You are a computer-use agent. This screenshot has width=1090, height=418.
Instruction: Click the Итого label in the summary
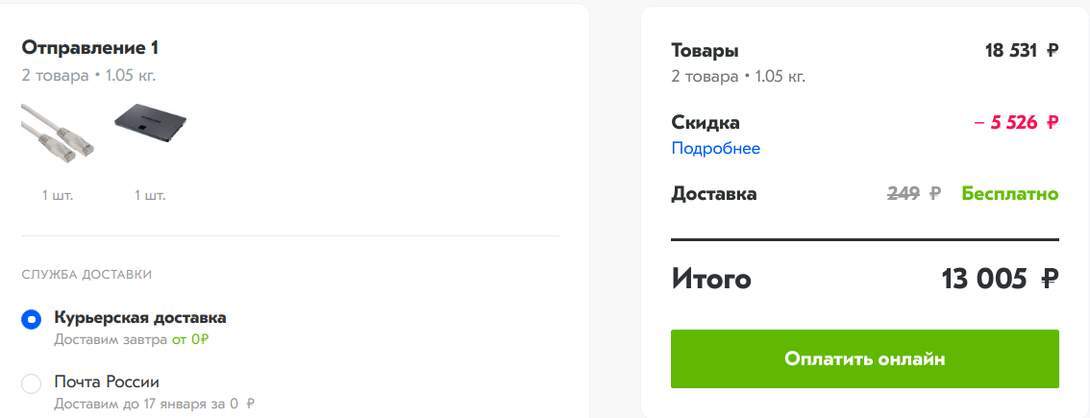[x=711, y=279]
